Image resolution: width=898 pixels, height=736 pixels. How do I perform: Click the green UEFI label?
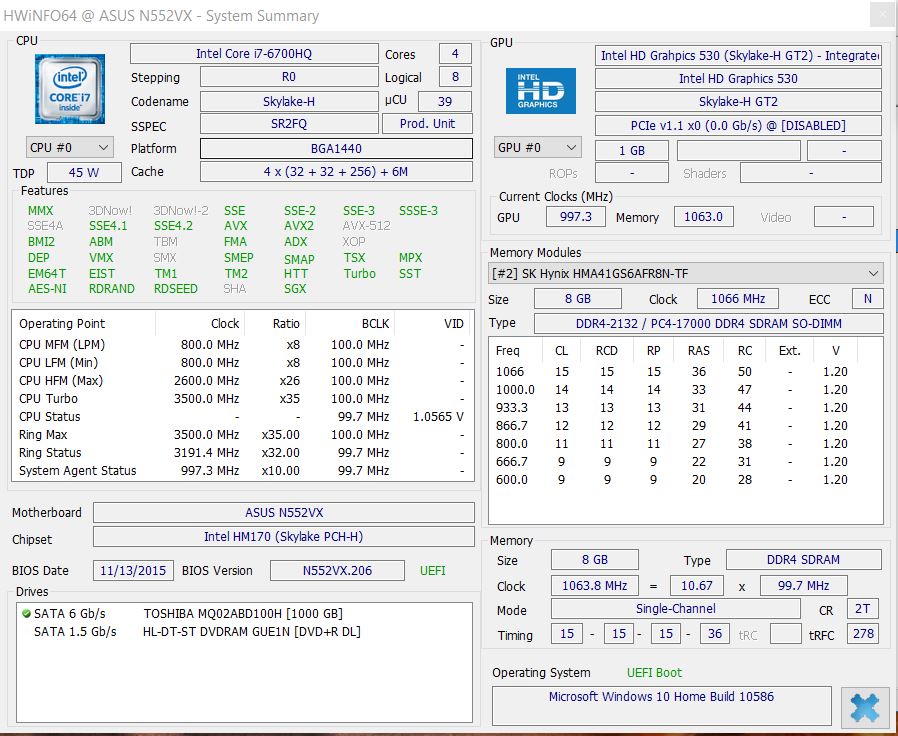pos(432,570)
